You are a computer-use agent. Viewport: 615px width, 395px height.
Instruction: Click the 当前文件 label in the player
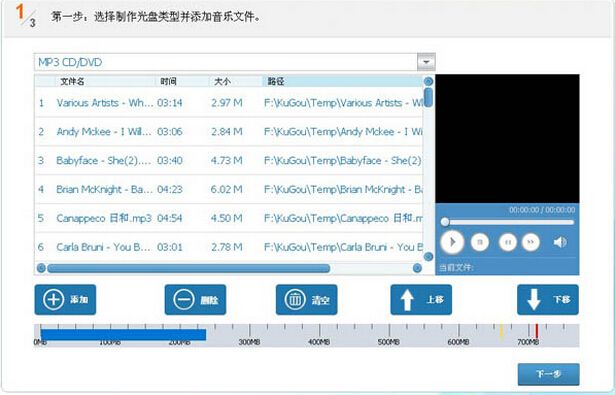pos(456,268)
